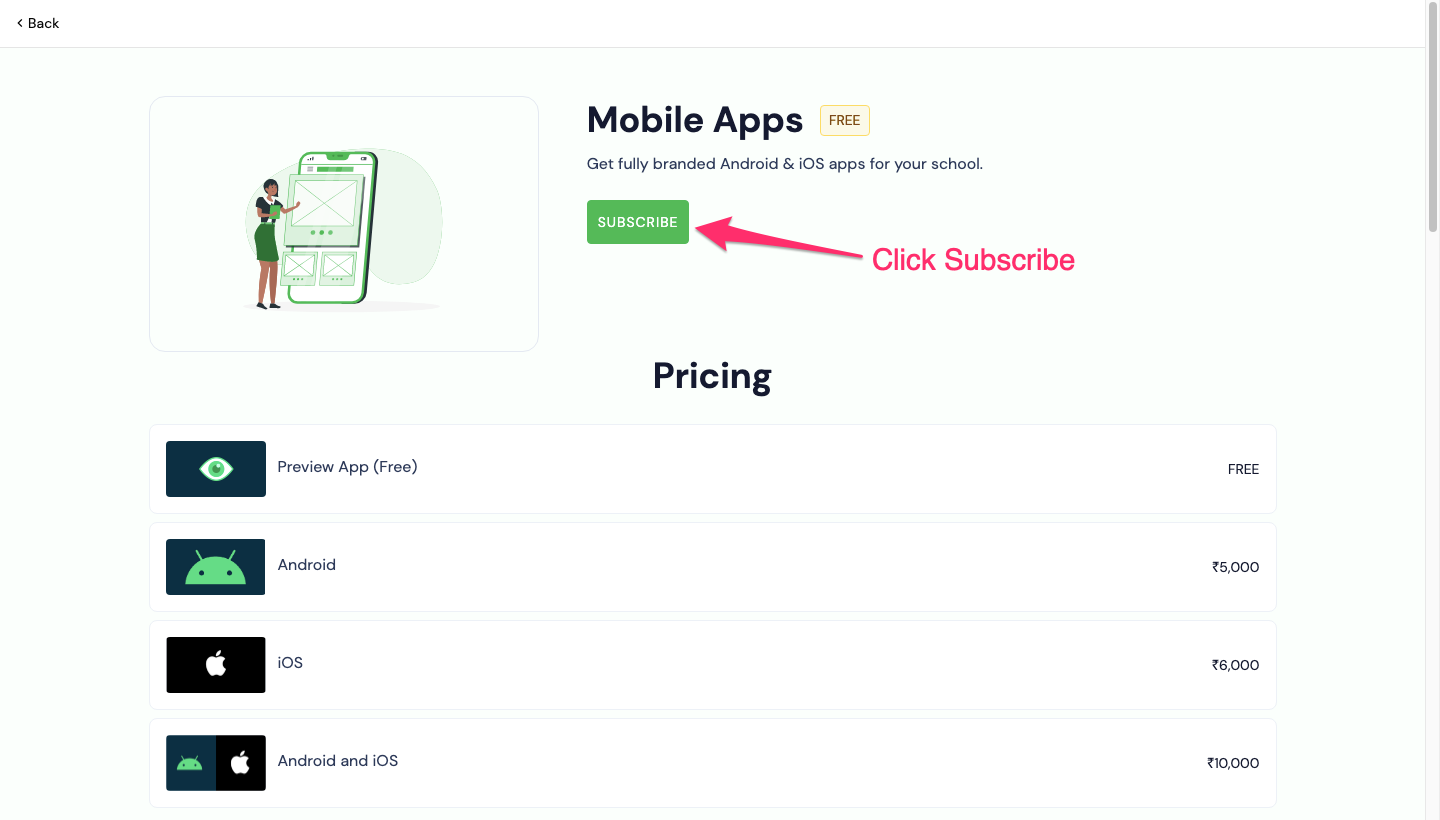This screenshot has width=1440, height=820.
Task: Click the phone illustration image
Action: click(x=343, y=223)
